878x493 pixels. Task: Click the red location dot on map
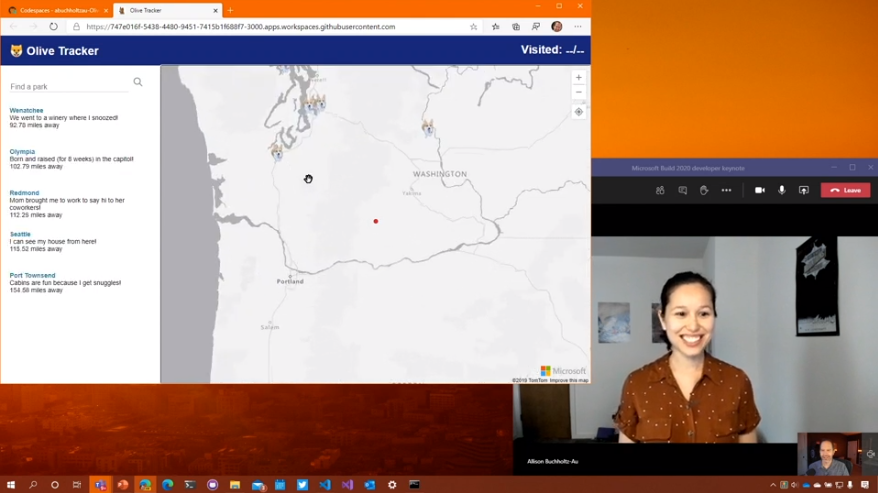point(376,221)
